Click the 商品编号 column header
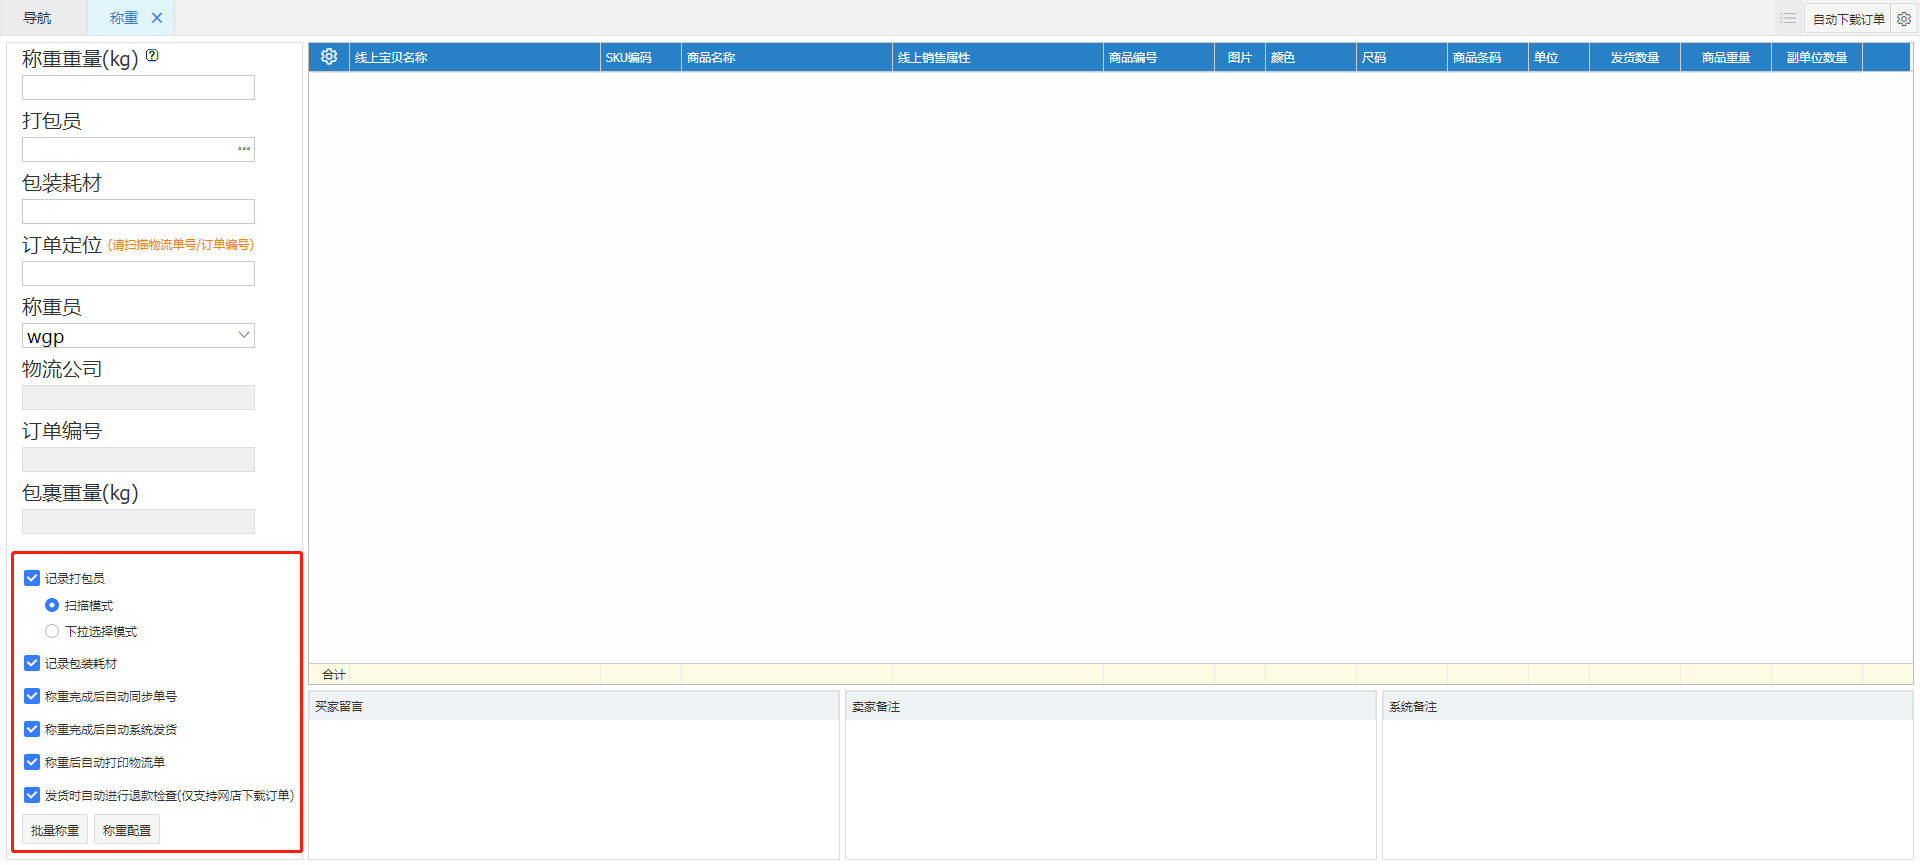This screenshot has width=1920, height=865. pos(1158,57)
